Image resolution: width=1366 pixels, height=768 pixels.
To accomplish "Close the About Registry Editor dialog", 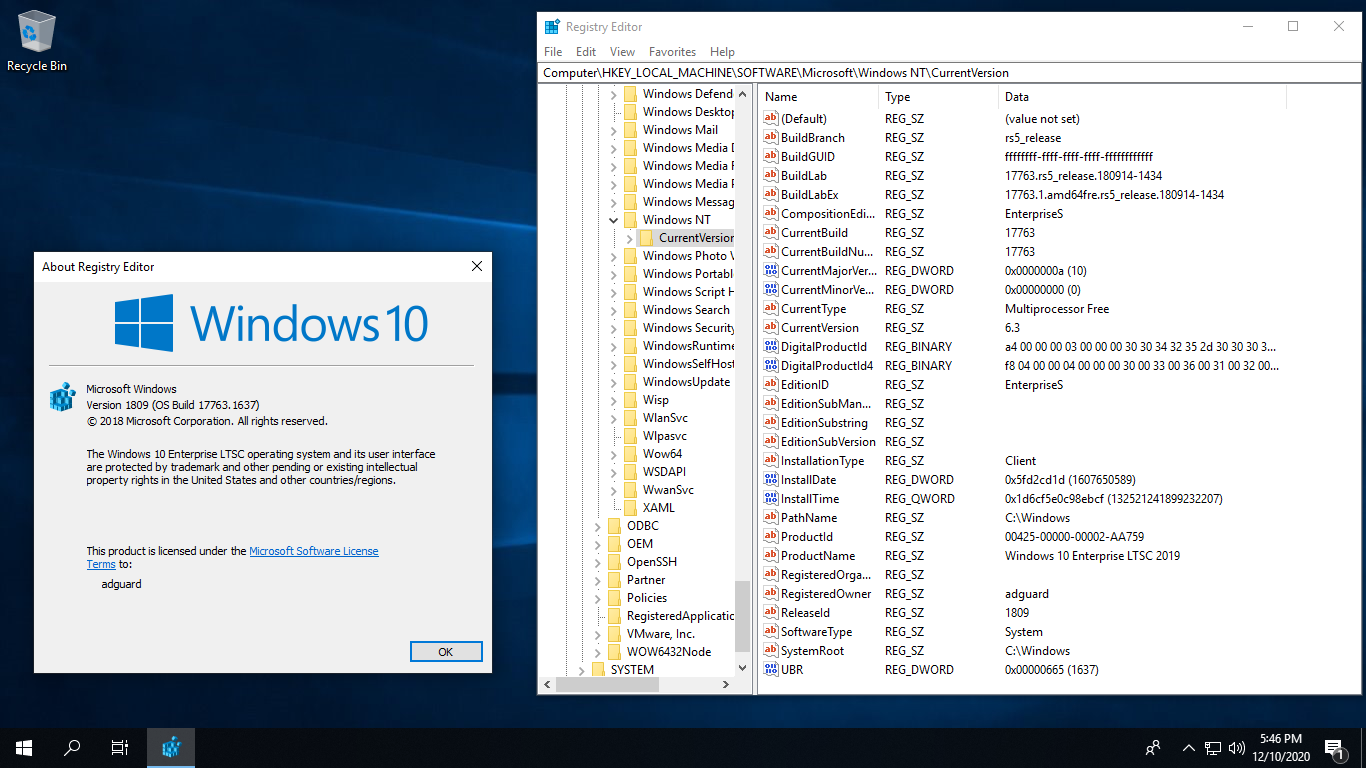I will [x=477, y=266].
